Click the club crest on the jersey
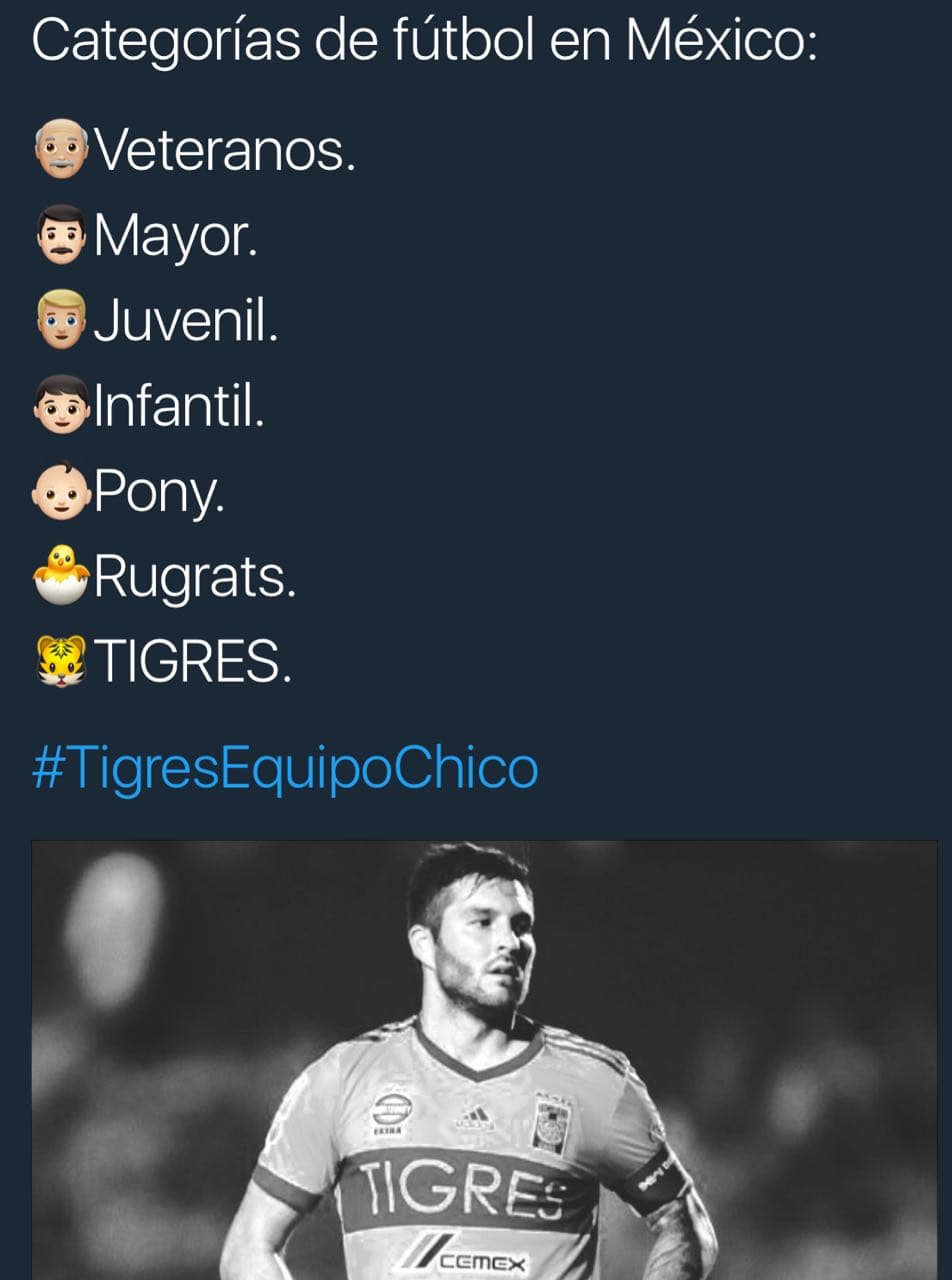 point(553,1122)
